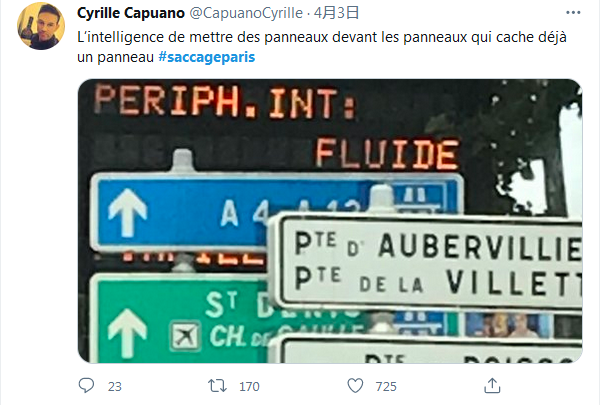This screenshot has height=405, width=600.
Task: Click the airplane icon on the green sign
Action: tap(184, 336)
